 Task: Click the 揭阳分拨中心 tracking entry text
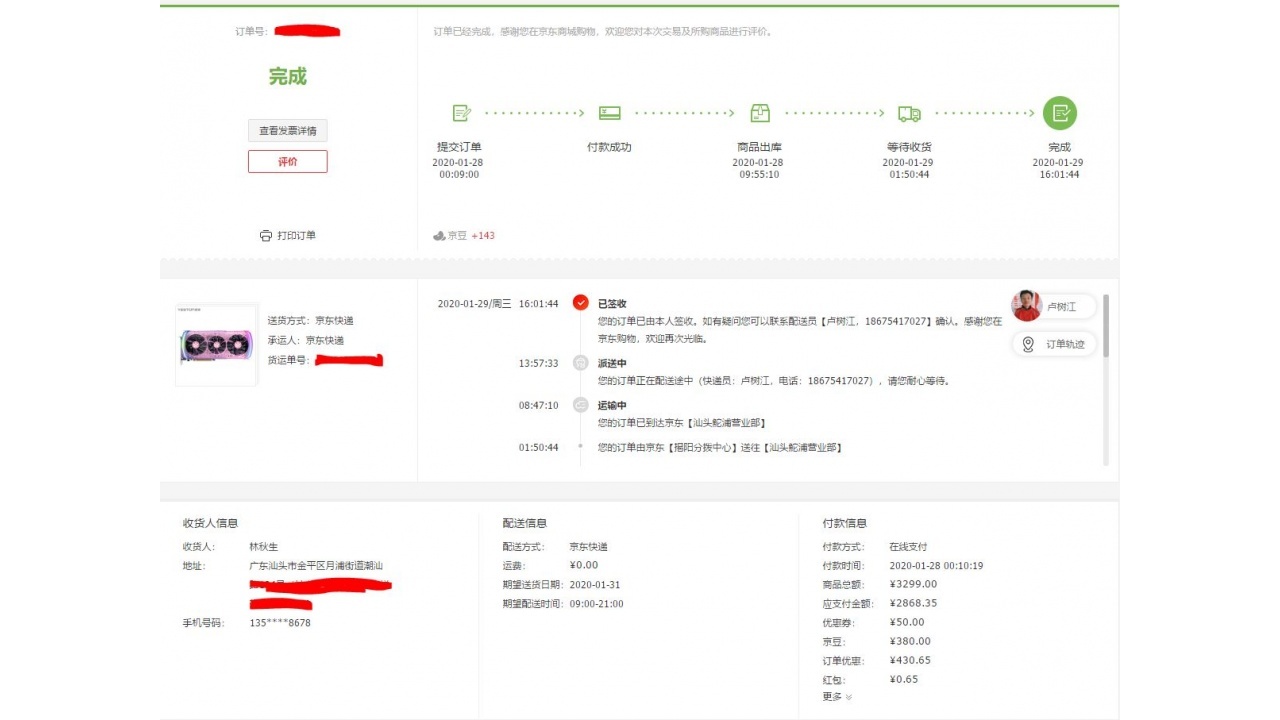(x=719, y=448)
